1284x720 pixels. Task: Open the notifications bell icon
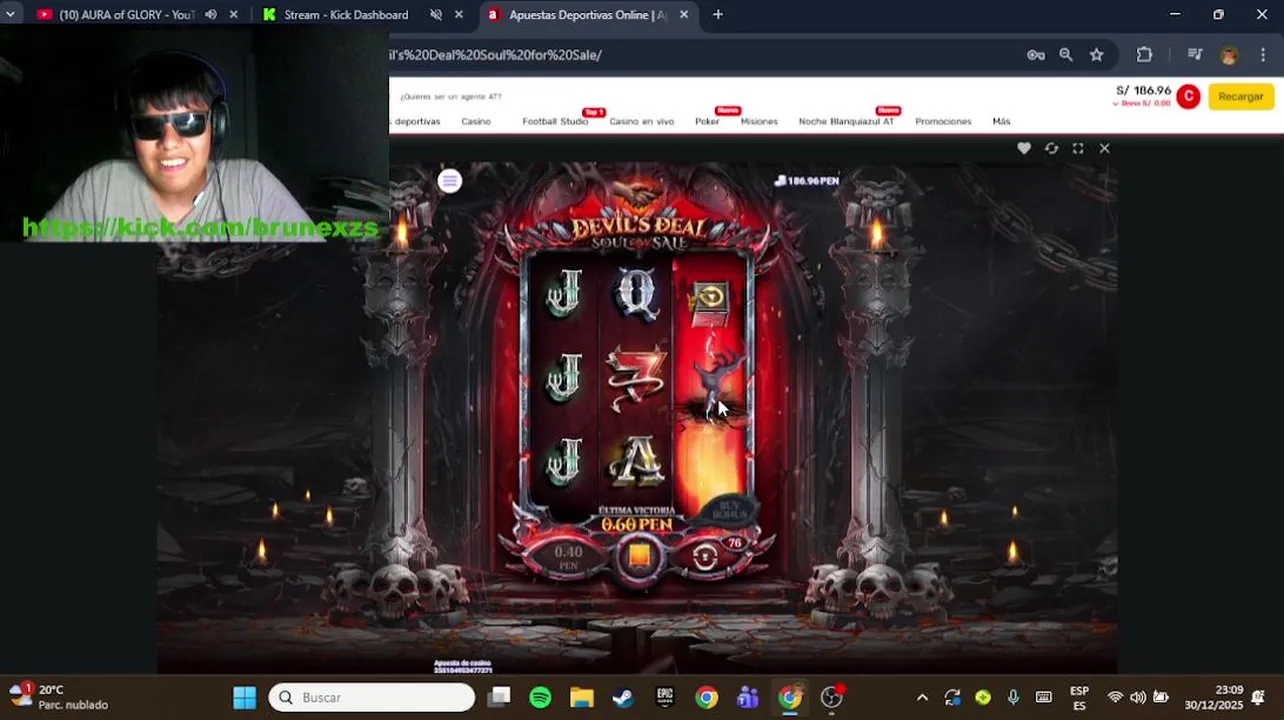pos(1258,697)
